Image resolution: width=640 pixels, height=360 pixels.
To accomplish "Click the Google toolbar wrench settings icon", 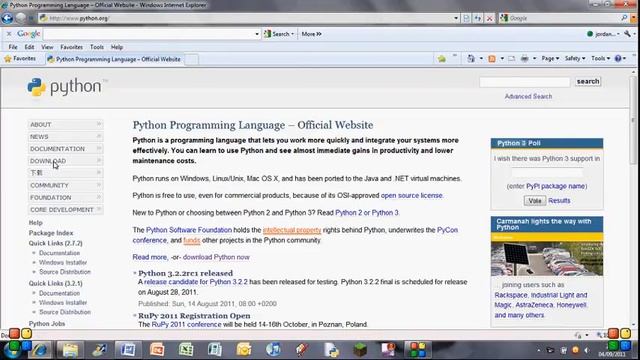I will 627,34.
